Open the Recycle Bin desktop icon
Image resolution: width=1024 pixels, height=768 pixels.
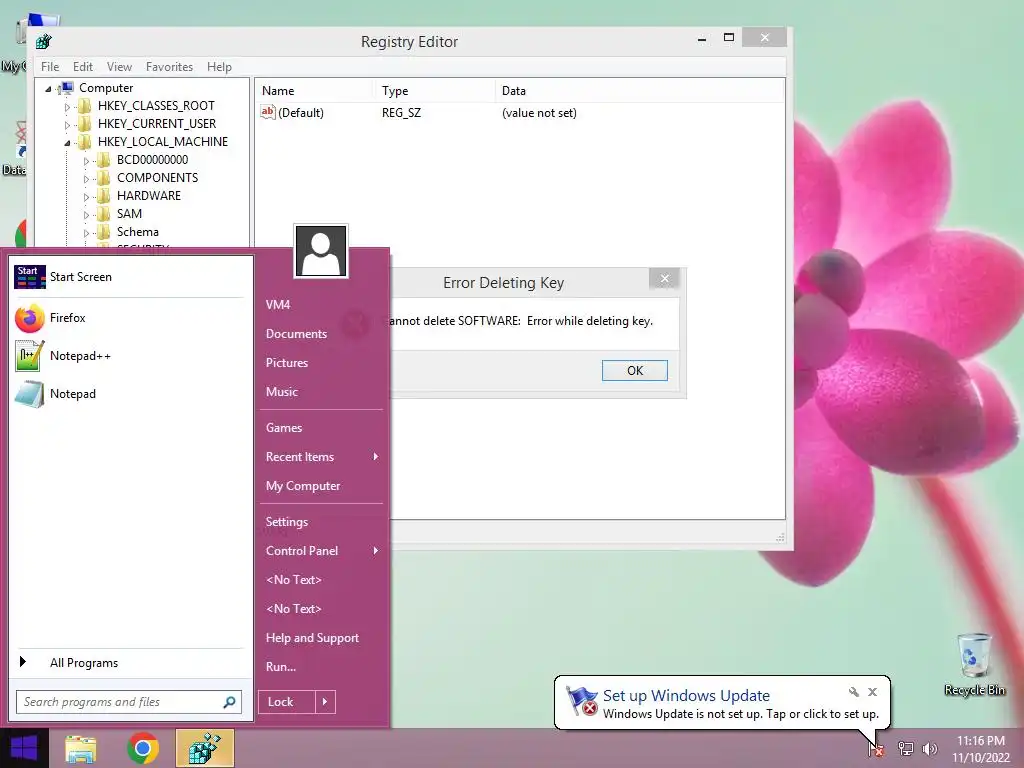[x=974, y=664]
